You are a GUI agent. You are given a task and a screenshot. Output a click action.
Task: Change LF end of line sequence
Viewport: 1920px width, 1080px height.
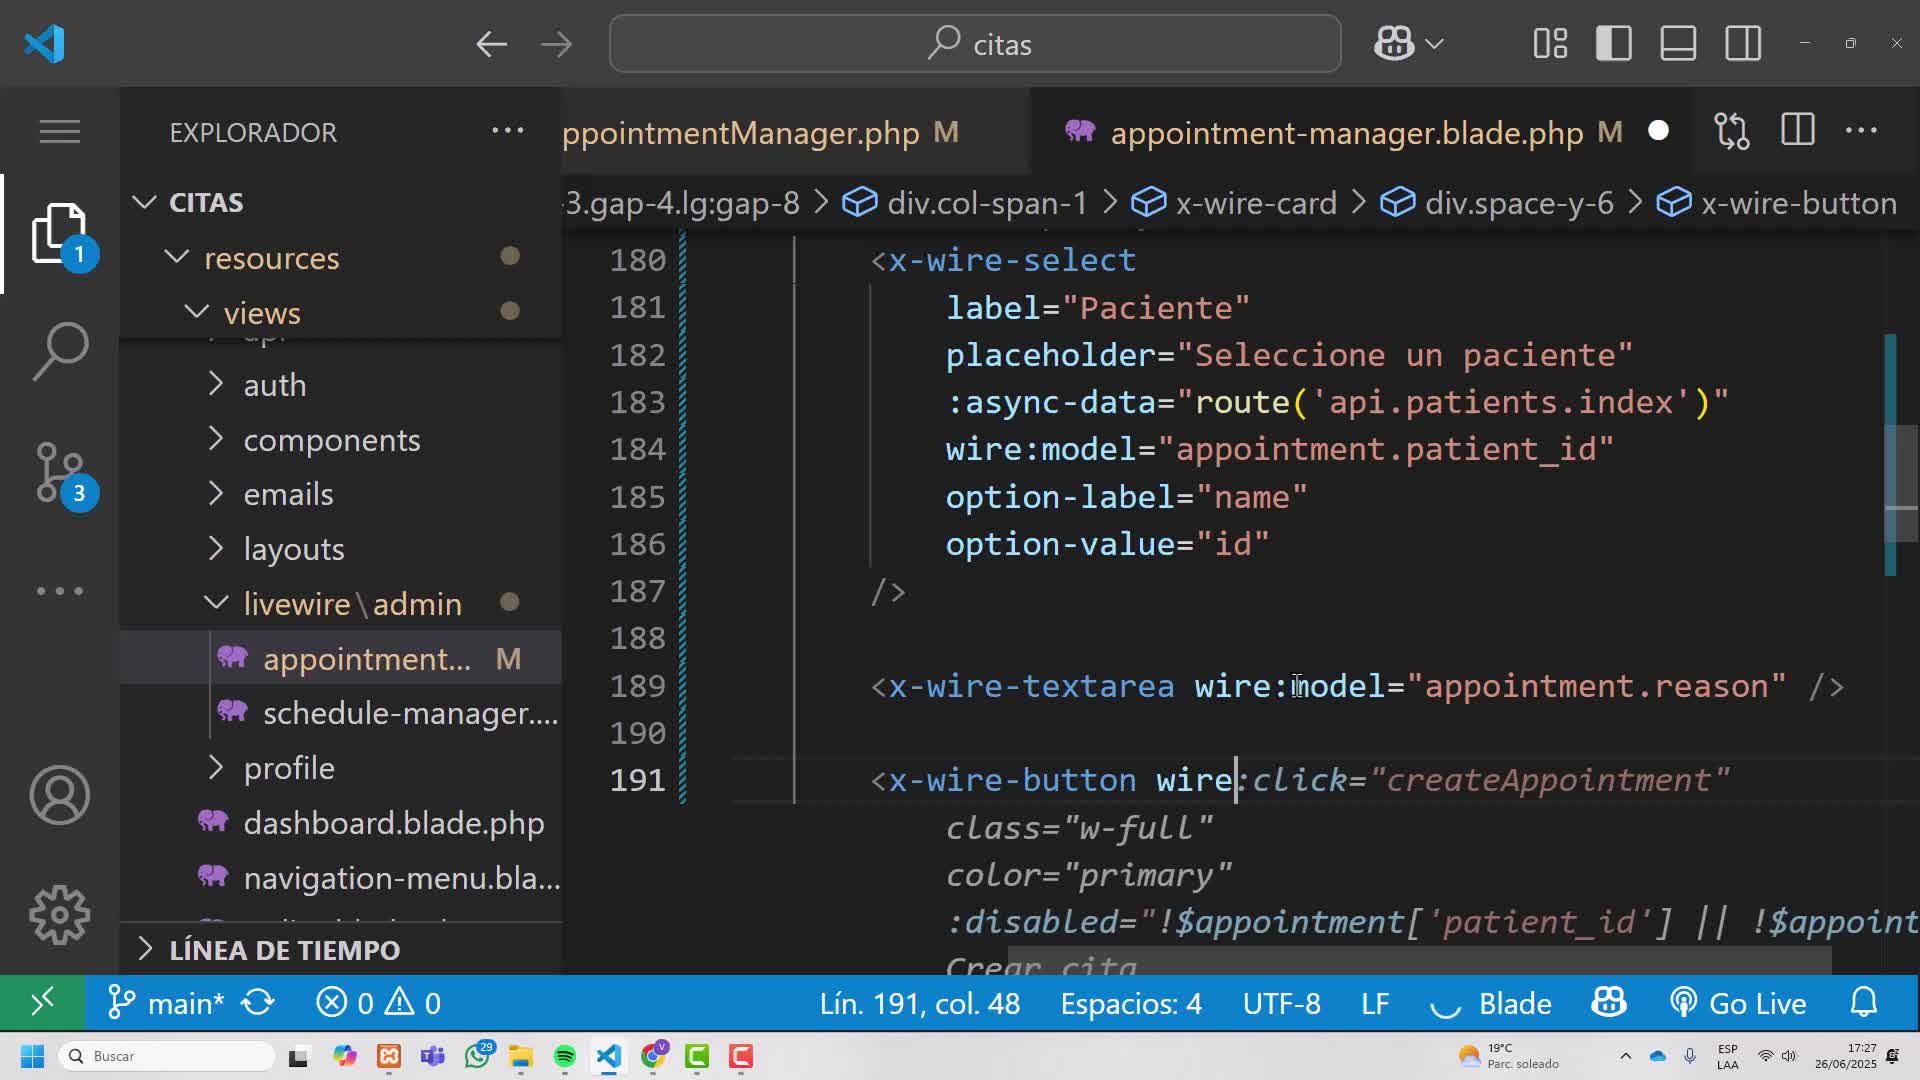click(x=1375, y=1003)
